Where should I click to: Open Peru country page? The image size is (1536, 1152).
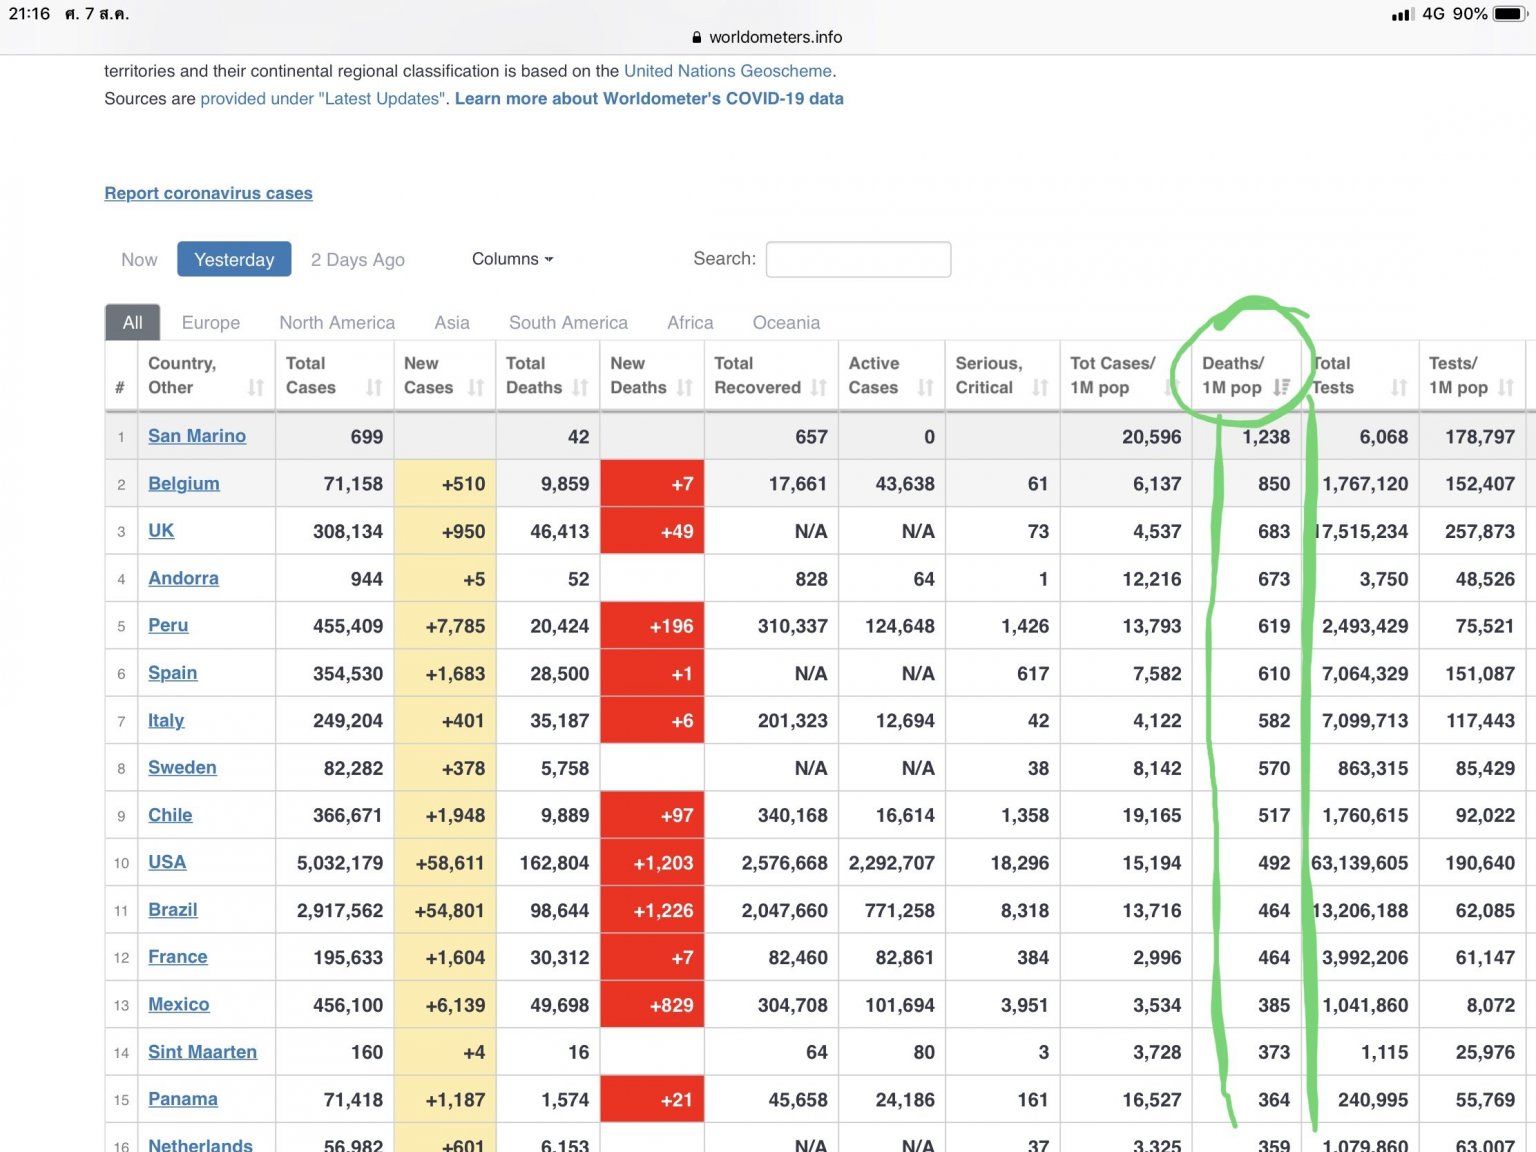pos(168,625)
